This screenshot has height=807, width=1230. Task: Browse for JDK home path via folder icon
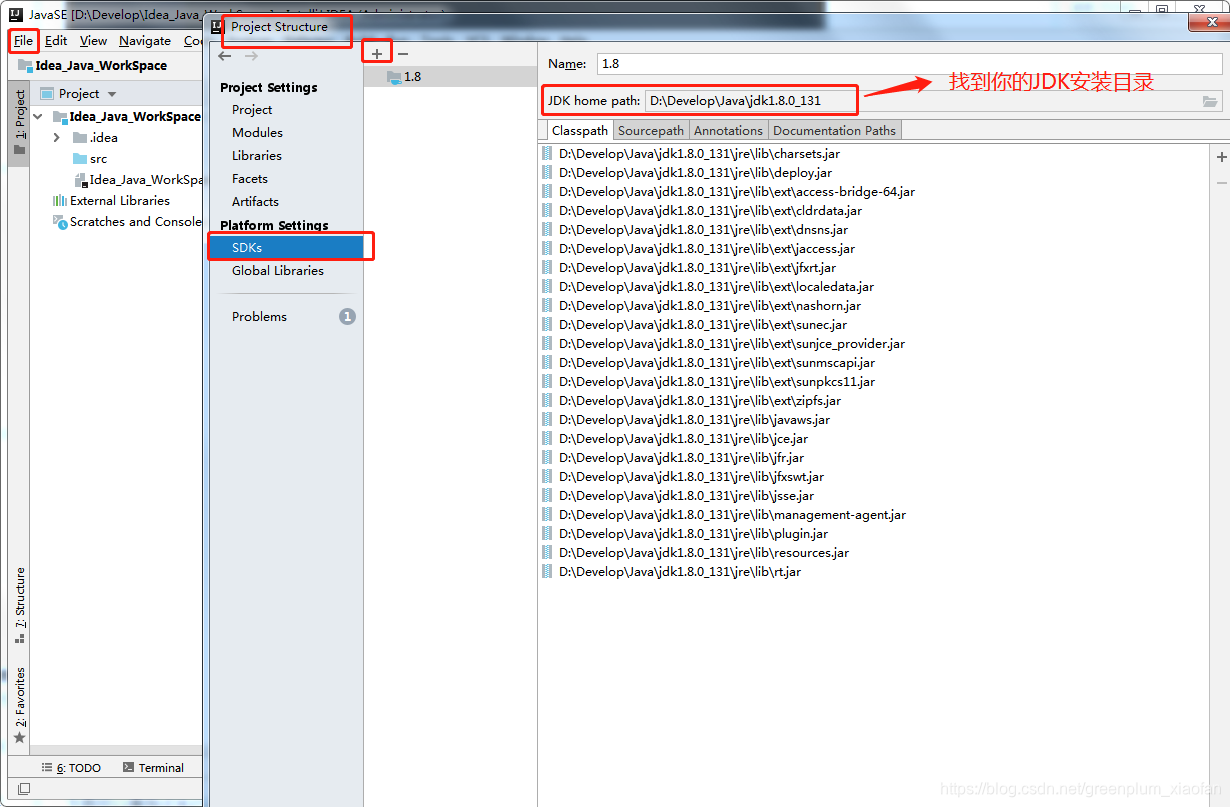(1210, 101)
